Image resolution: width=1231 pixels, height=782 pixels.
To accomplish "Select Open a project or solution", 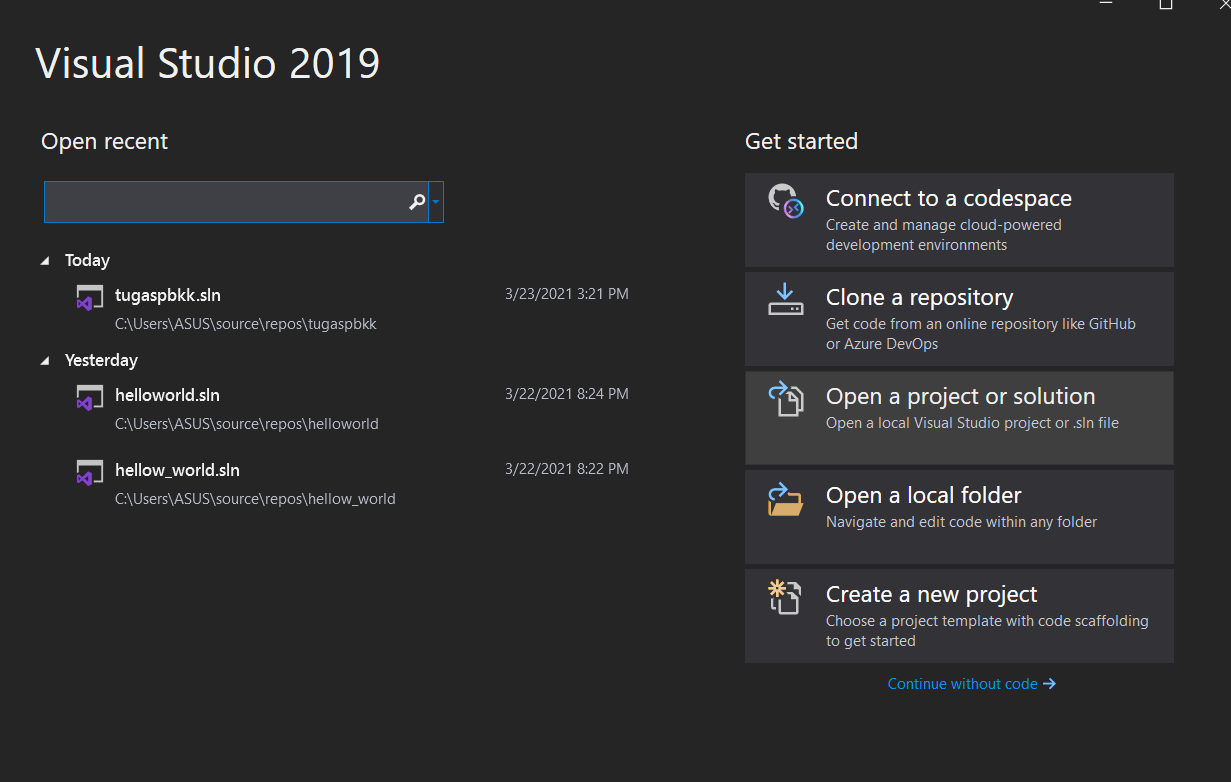I will click(959, 418).
